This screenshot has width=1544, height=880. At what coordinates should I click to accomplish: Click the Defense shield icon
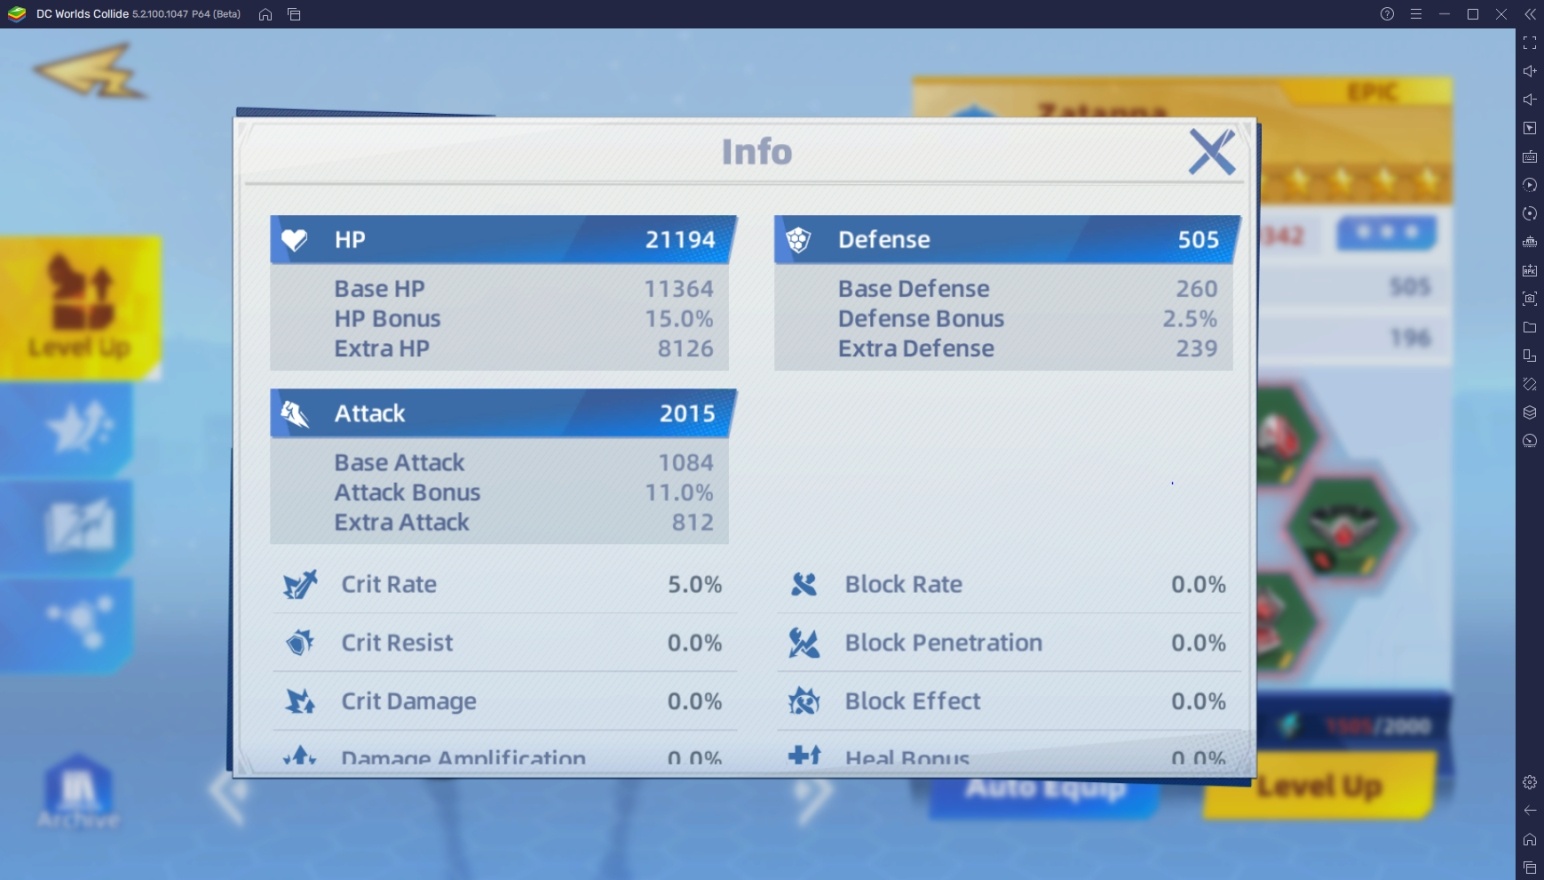coord(798,240)
